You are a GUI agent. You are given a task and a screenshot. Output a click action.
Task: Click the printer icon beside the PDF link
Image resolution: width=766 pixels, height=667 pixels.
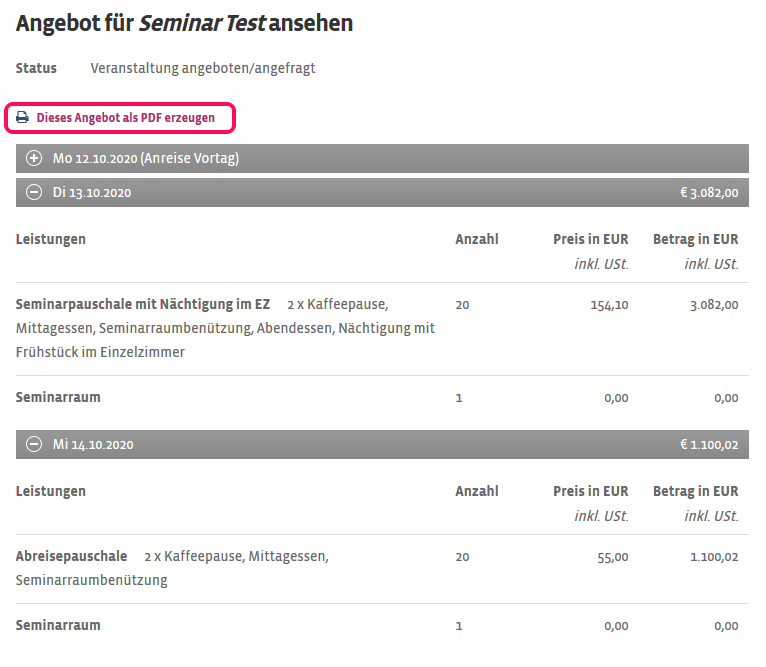pos(22,118)
